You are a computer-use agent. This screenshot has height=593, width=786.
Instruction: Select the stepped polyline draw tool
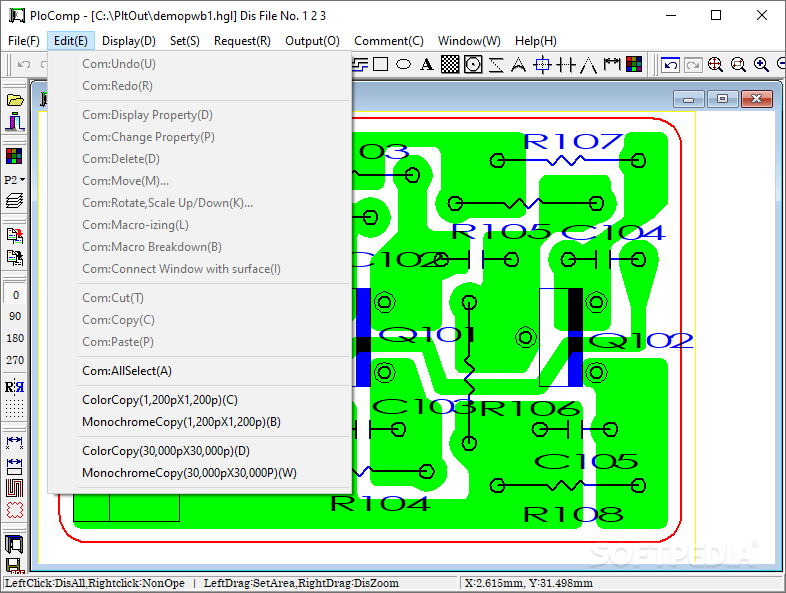pos(359,64)
